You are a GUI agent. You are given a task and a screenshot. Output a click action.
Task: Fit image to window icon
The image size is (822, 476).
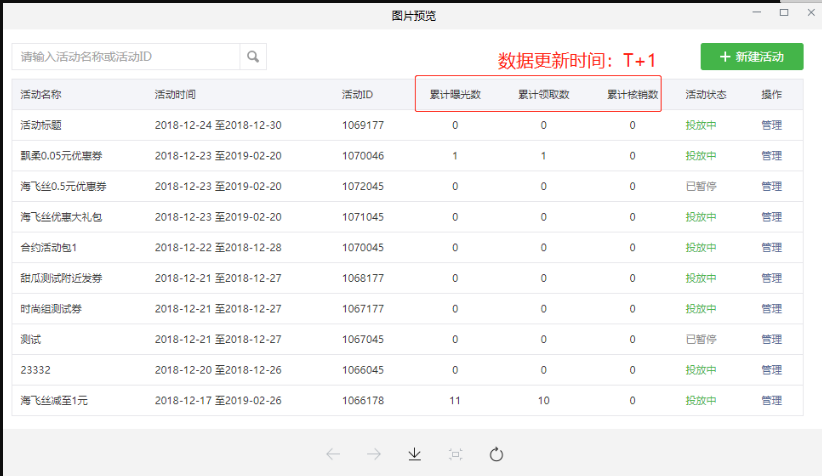tap(456, 454)
